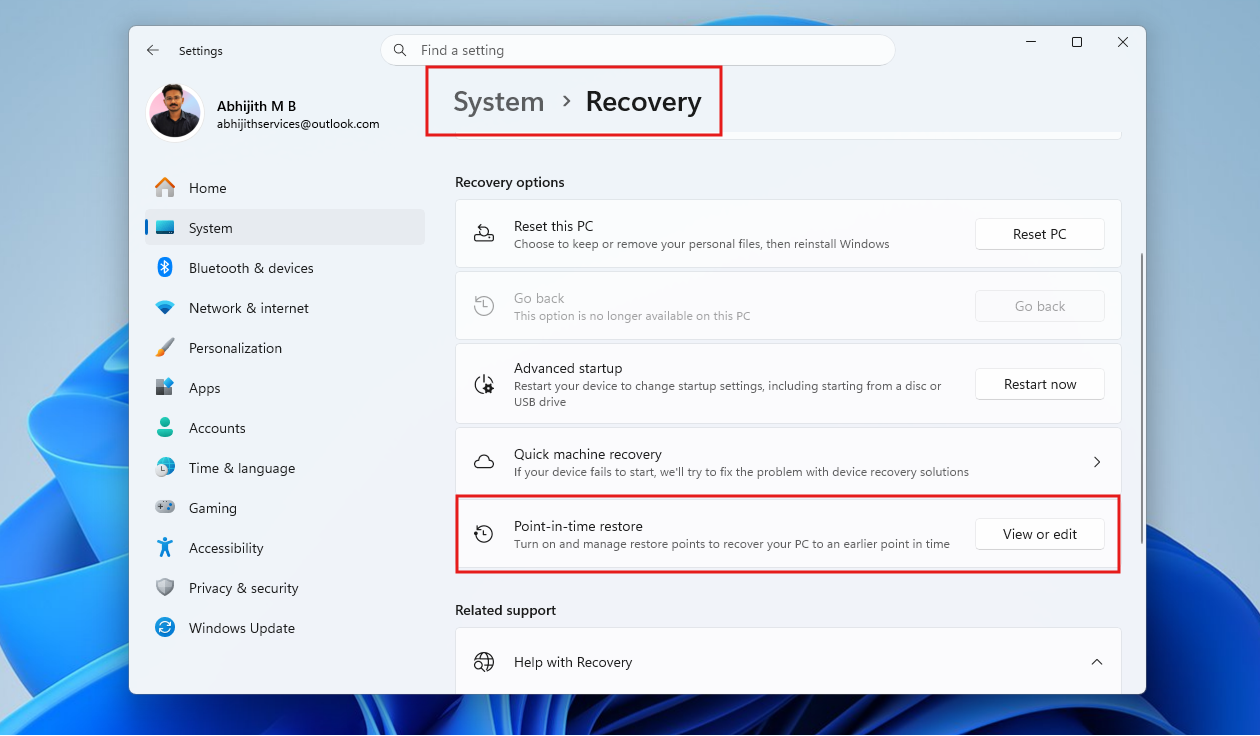The width and height of the screenshot is (1260, 736).
Task: Open the Quick machine recovery chevron
Action: [1097, 462]
